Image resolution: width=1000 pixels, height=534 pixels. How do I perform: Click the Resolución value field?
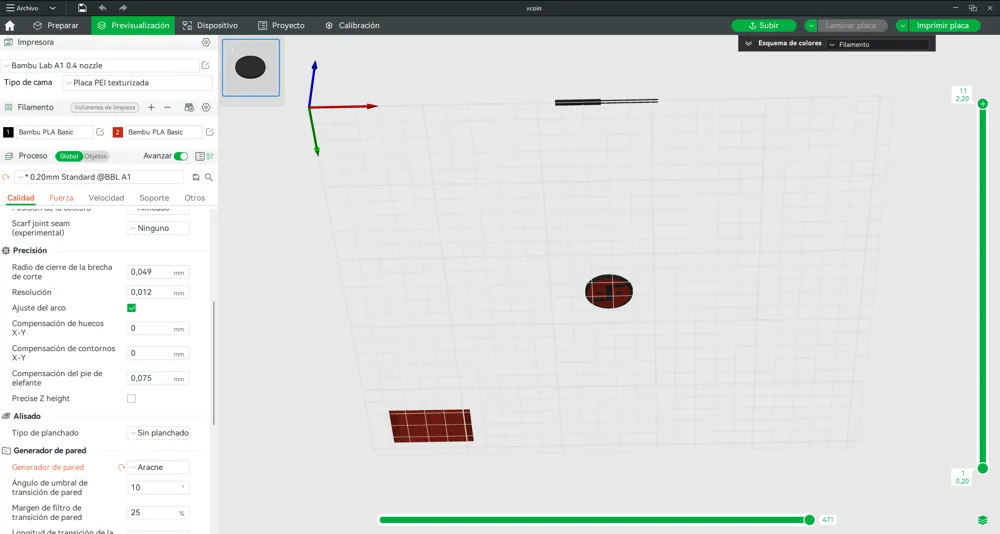(x=158, y=292)
